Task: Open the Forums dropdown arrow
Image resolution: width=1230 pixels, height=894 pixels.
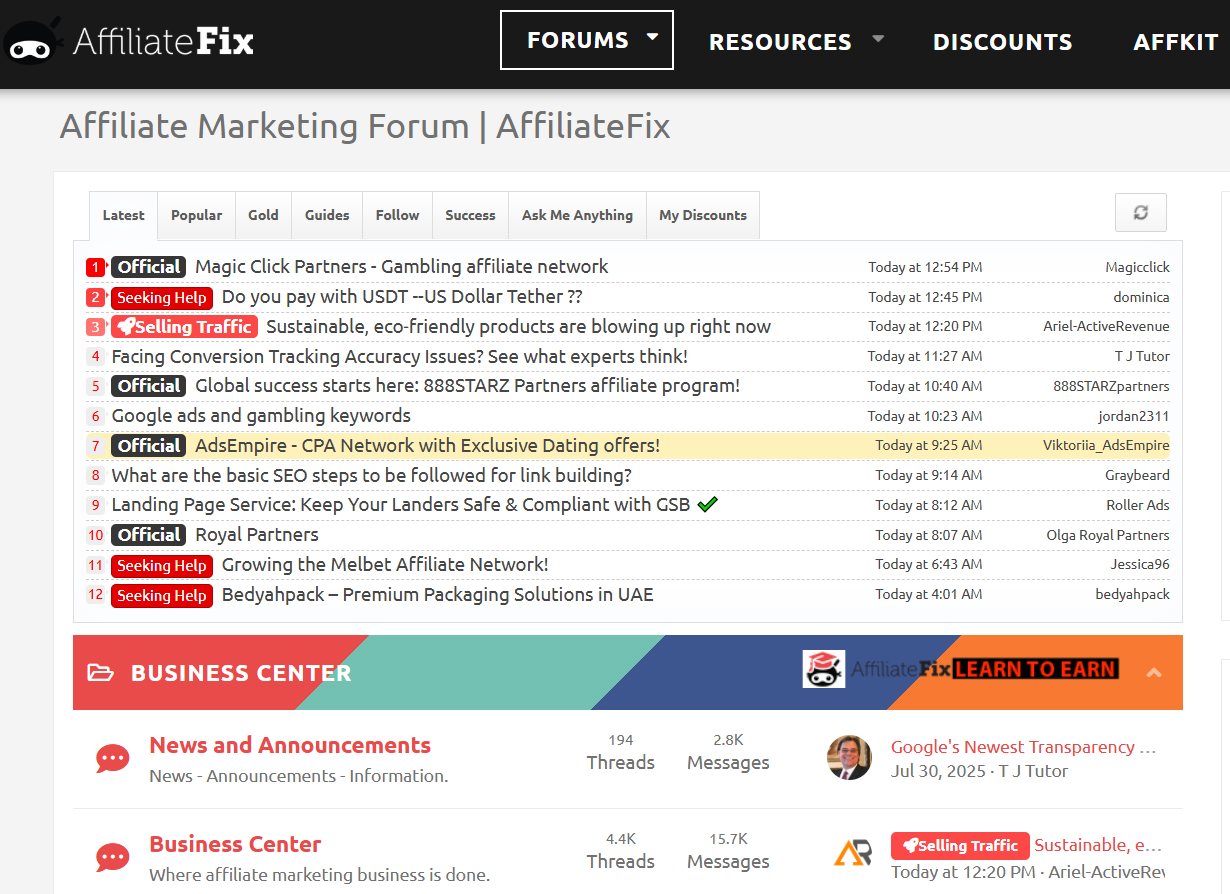Action: pyautogui.click(x=653, y=37)
